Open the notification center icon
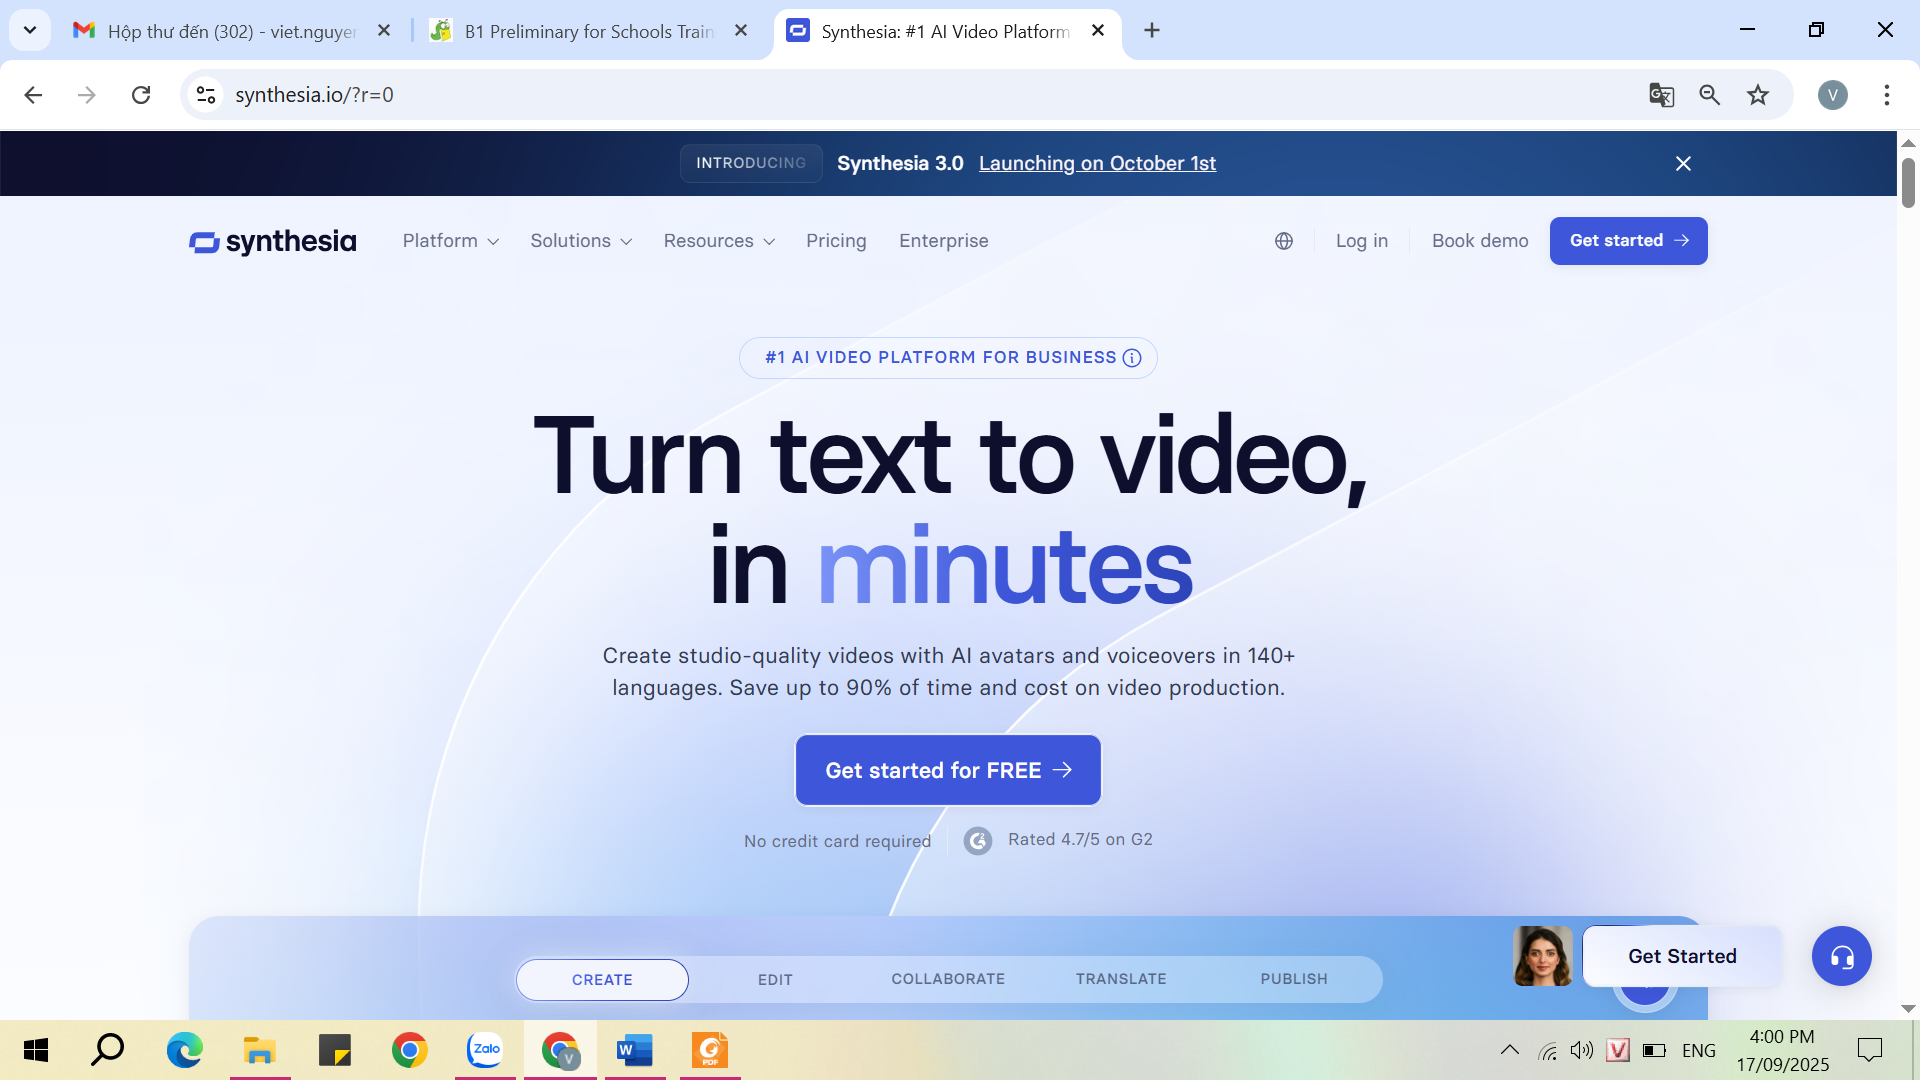1920x1080 pixels. click(x=1869, y=1050)
